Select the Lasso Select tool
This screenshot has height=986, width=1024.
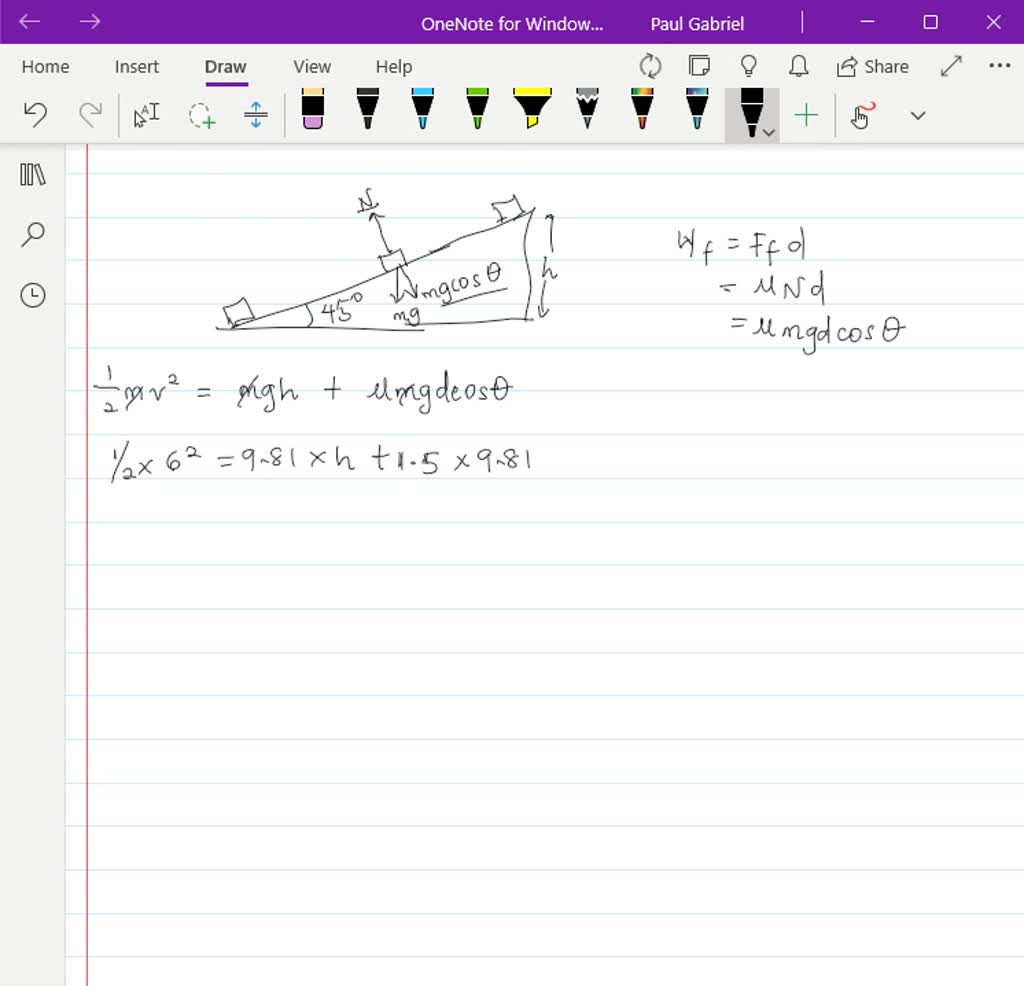point(202,116)
